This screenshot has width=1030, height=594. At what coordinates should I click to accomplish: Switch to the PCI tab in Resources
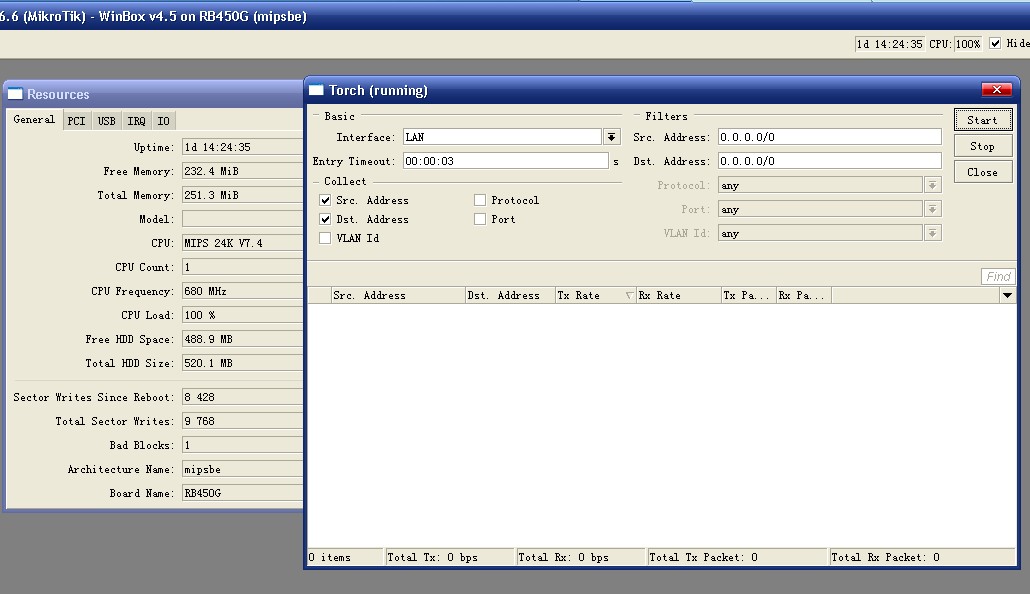coord(76,121)
